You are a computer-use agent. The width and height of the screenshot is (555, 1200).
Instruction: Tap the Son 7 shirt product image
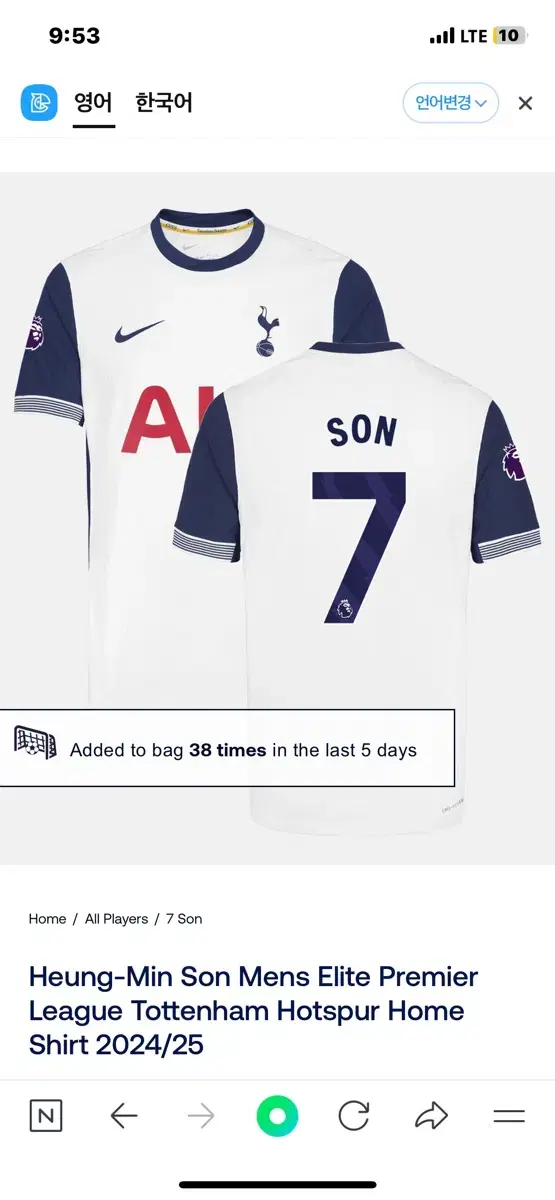click(277, 518)
